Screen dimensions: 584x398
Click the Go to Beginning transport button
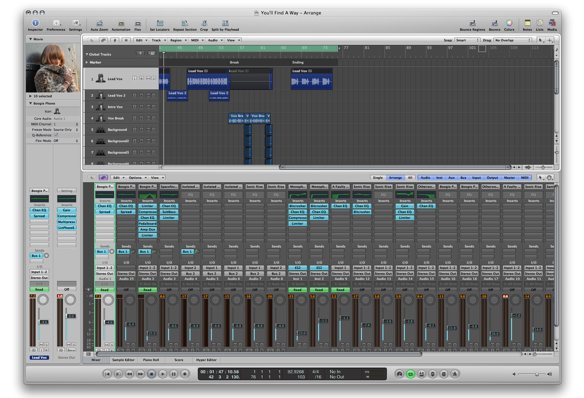point(107,374)
